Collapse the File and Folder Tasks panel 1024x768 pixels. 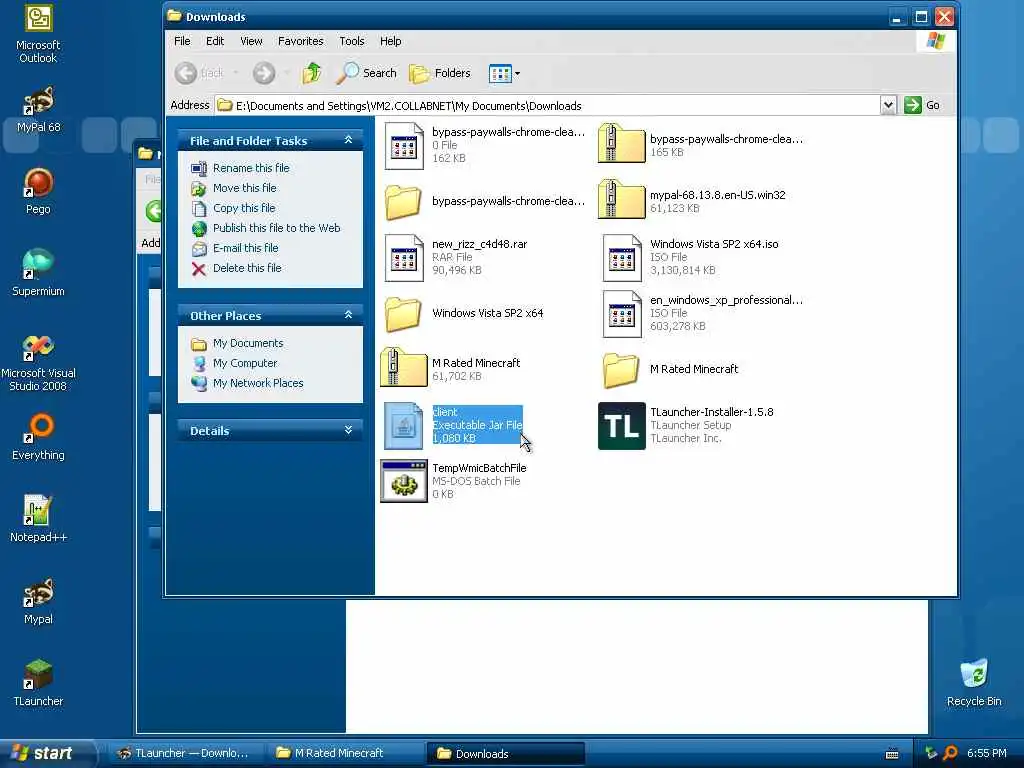coord(348,140)
